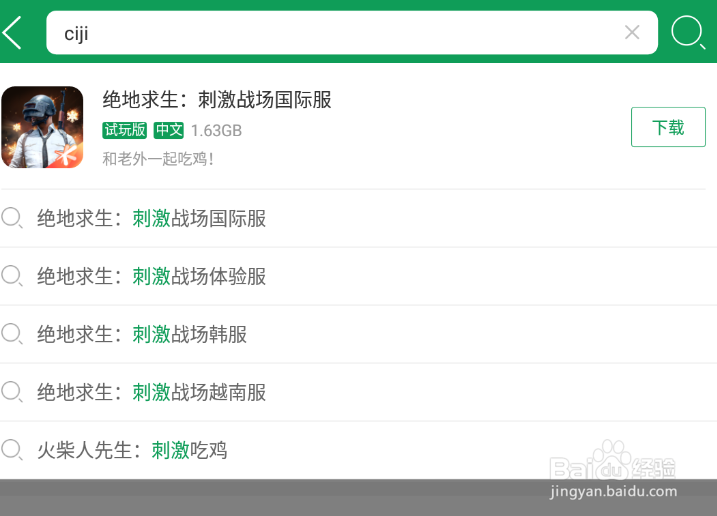This screenshot has height=516, width=717.
Task: Tap the description 和老外一起吃鸡!
Action: (158, 159)
